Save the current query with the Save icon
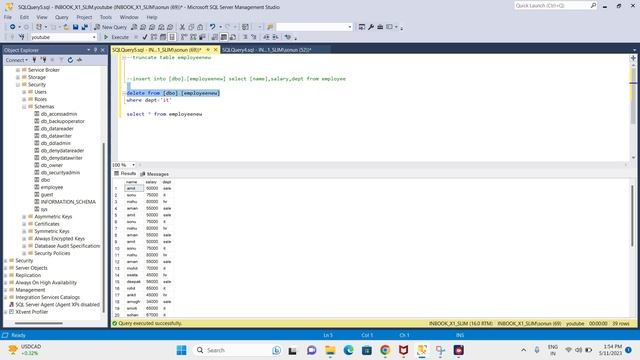 point(76,27)
